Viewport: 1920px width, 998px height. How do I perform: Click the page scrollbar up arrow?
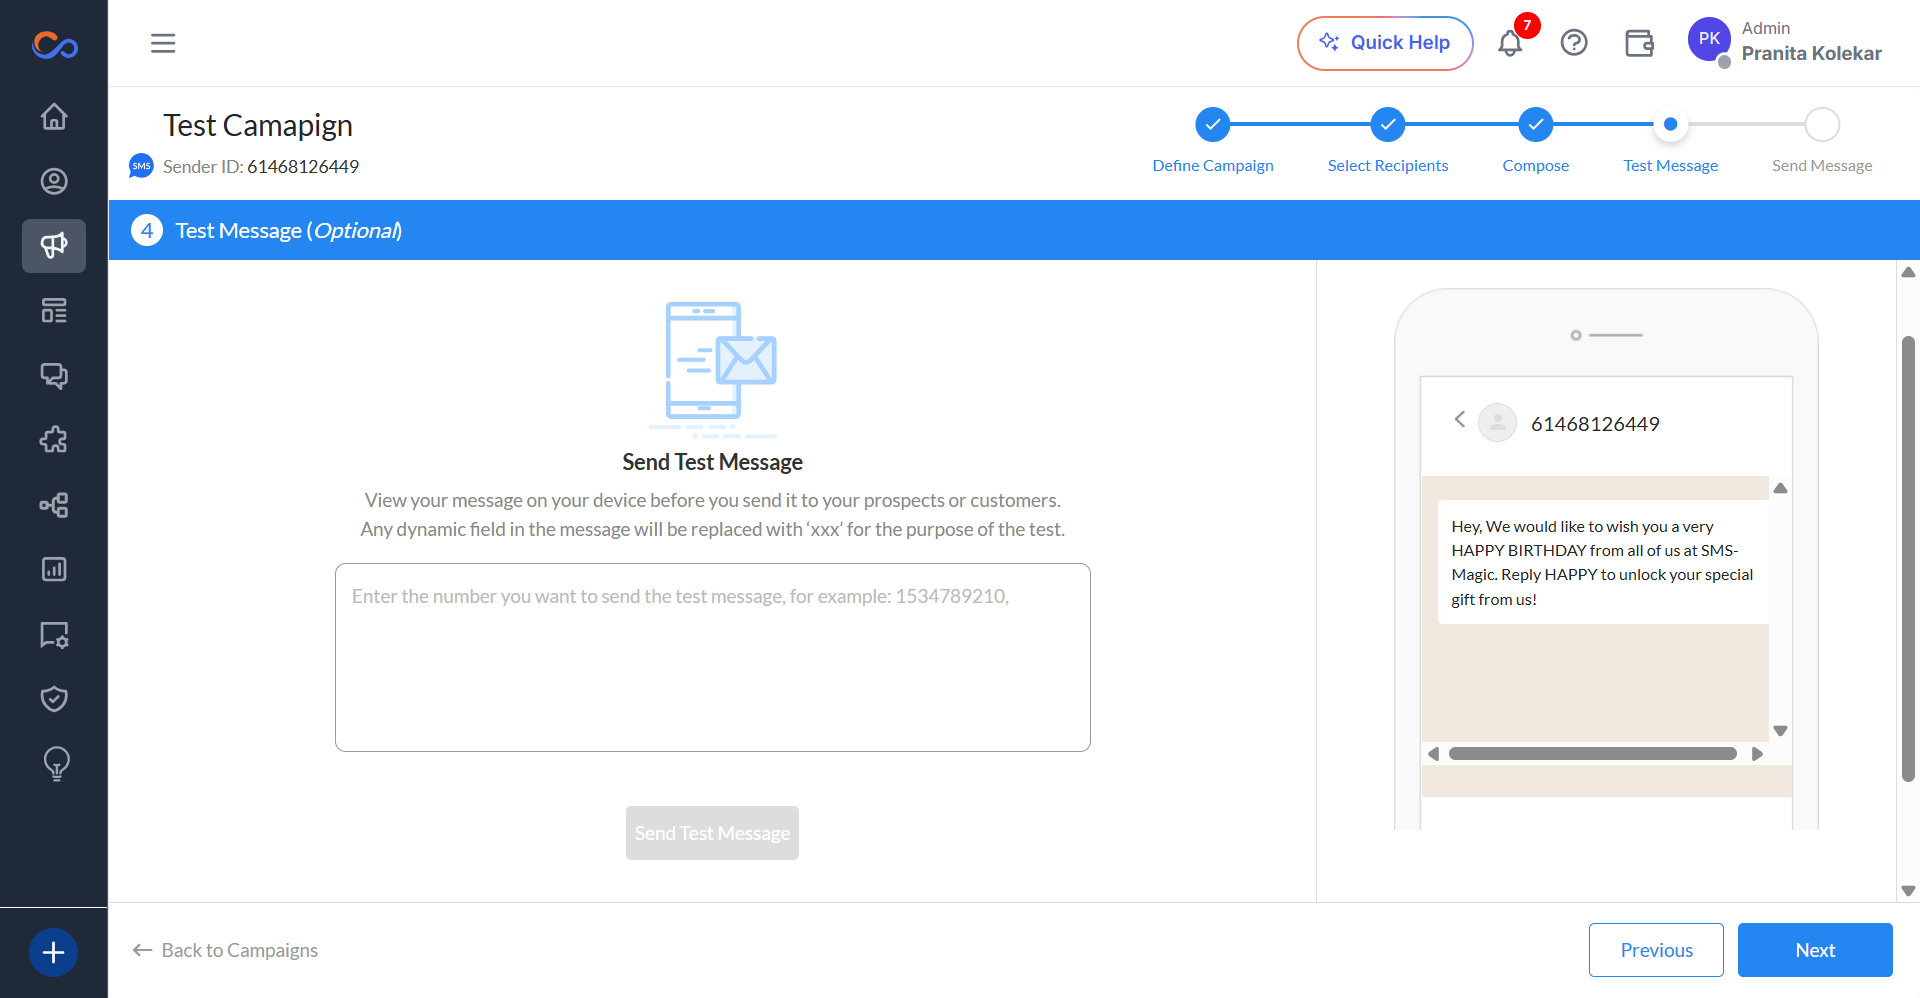[x=1908, y=272]
